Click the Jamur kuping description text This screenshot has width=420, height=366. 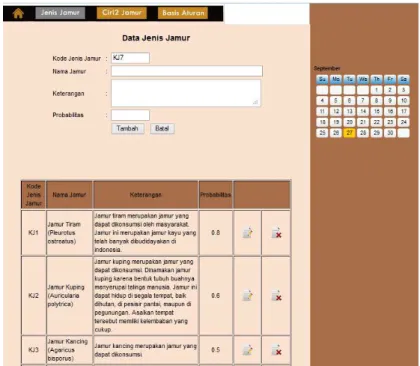point(146,296)
